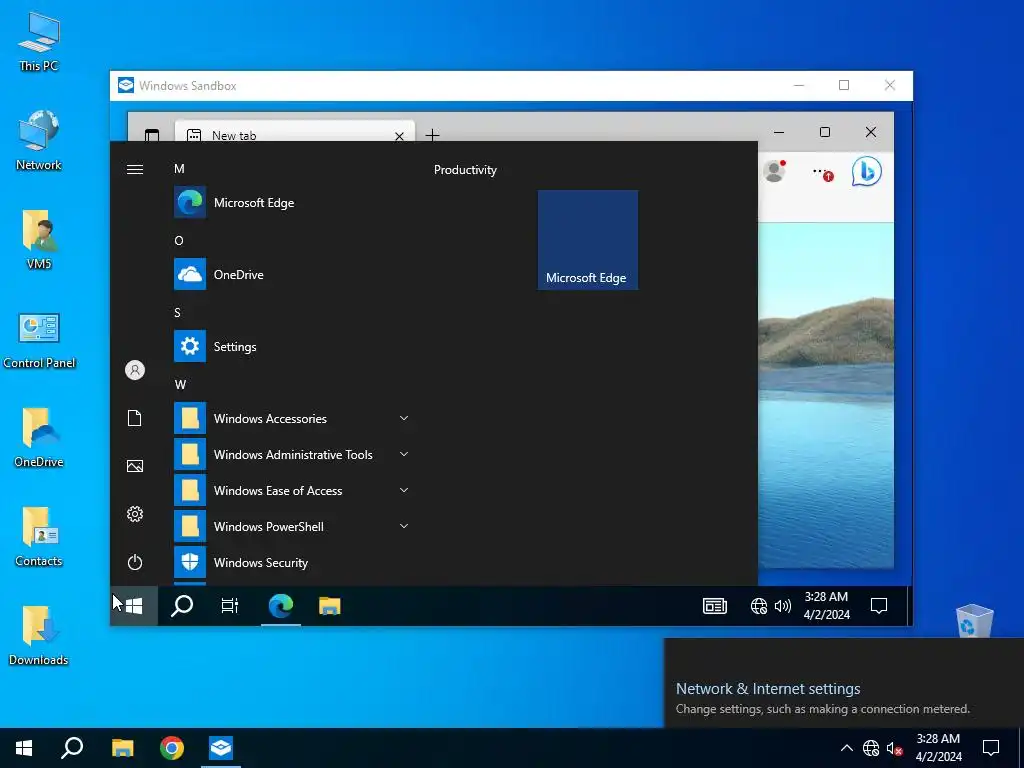
Task: Click the Sandbox Start button
Action: 134,606
